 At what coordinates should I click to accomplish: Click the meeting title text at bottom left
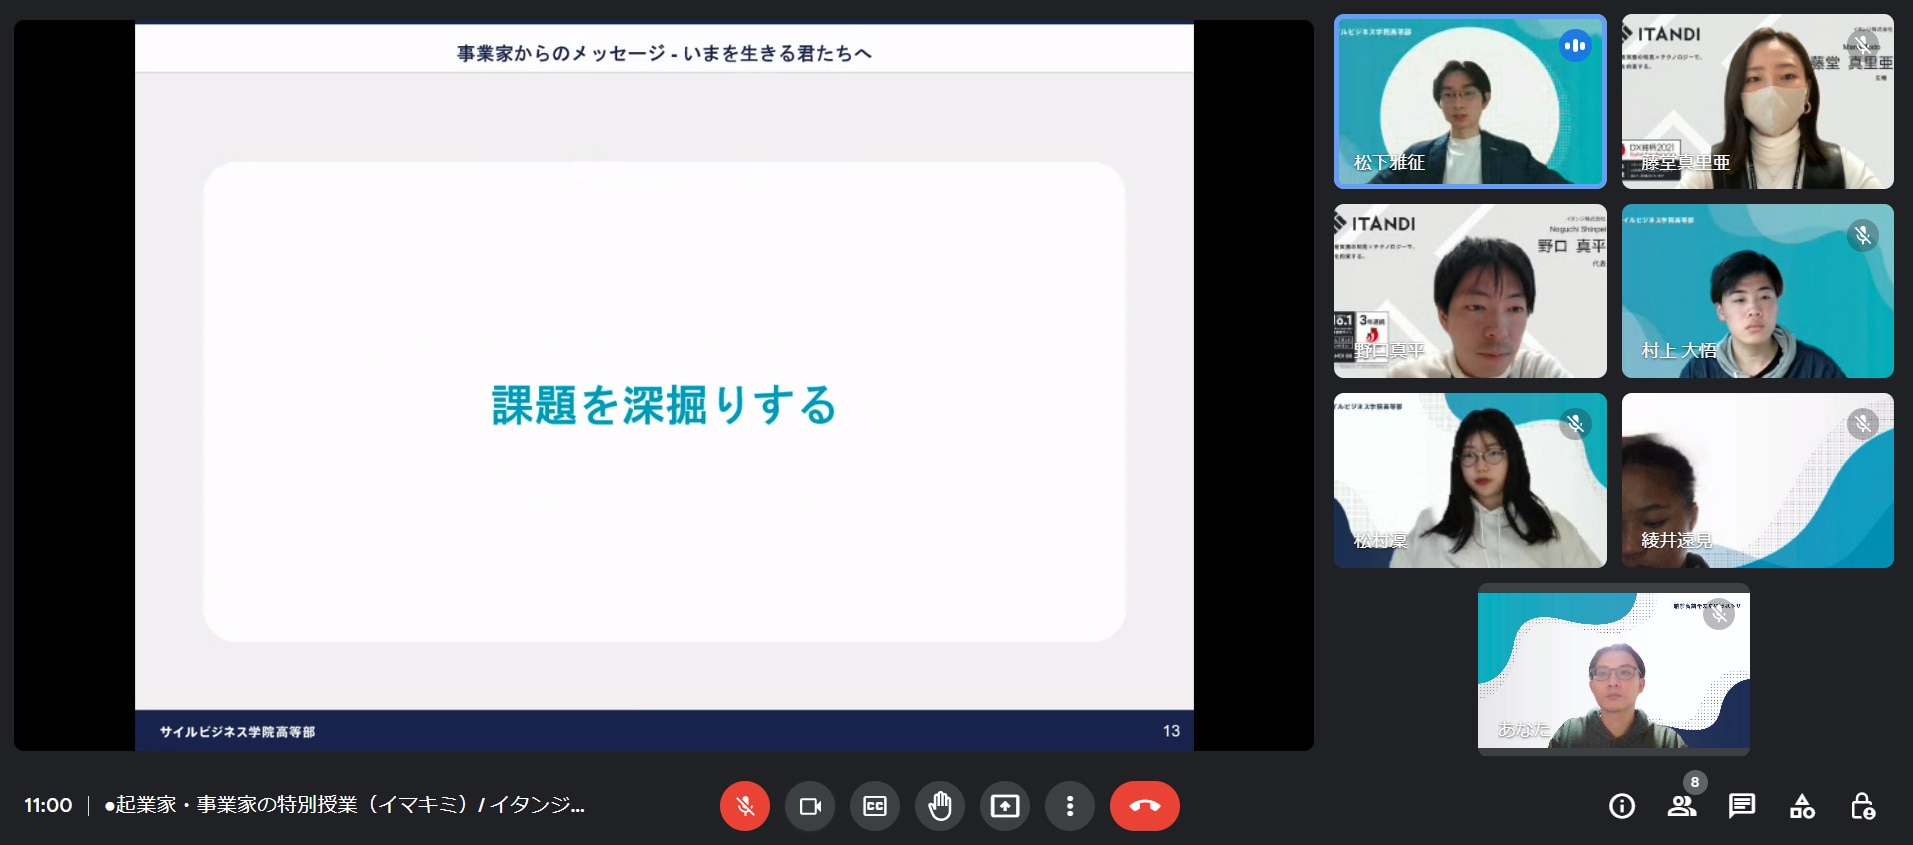pos(344,806)
